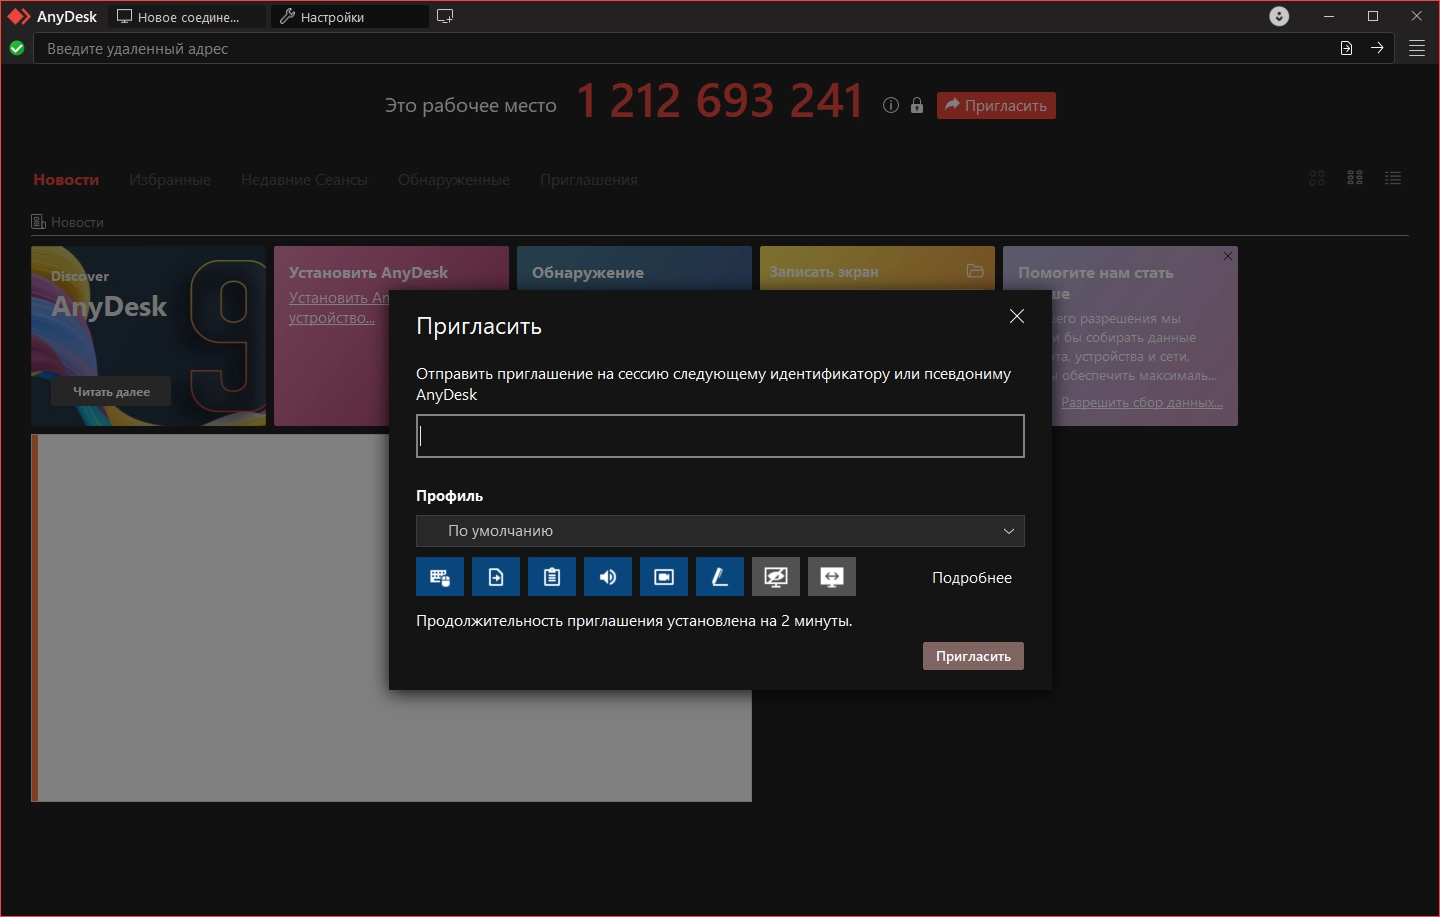This screenshot has width=1440, height=917.
Task: Open the file transfer icon in address bar
Action: (x=1346, y=48)
